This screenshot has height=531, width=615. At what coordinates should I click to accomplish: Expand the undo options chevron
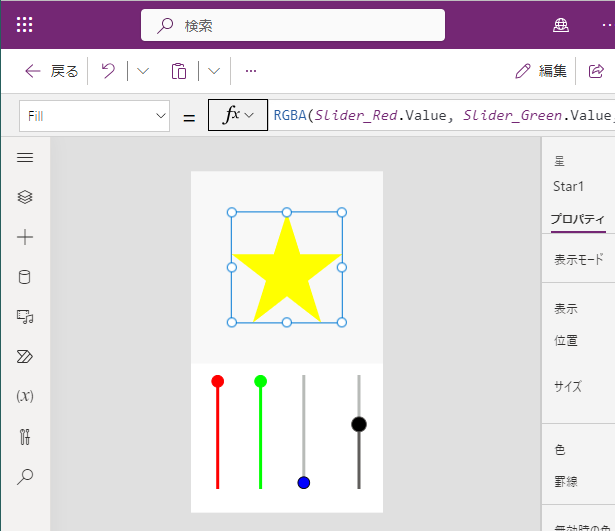143,71
